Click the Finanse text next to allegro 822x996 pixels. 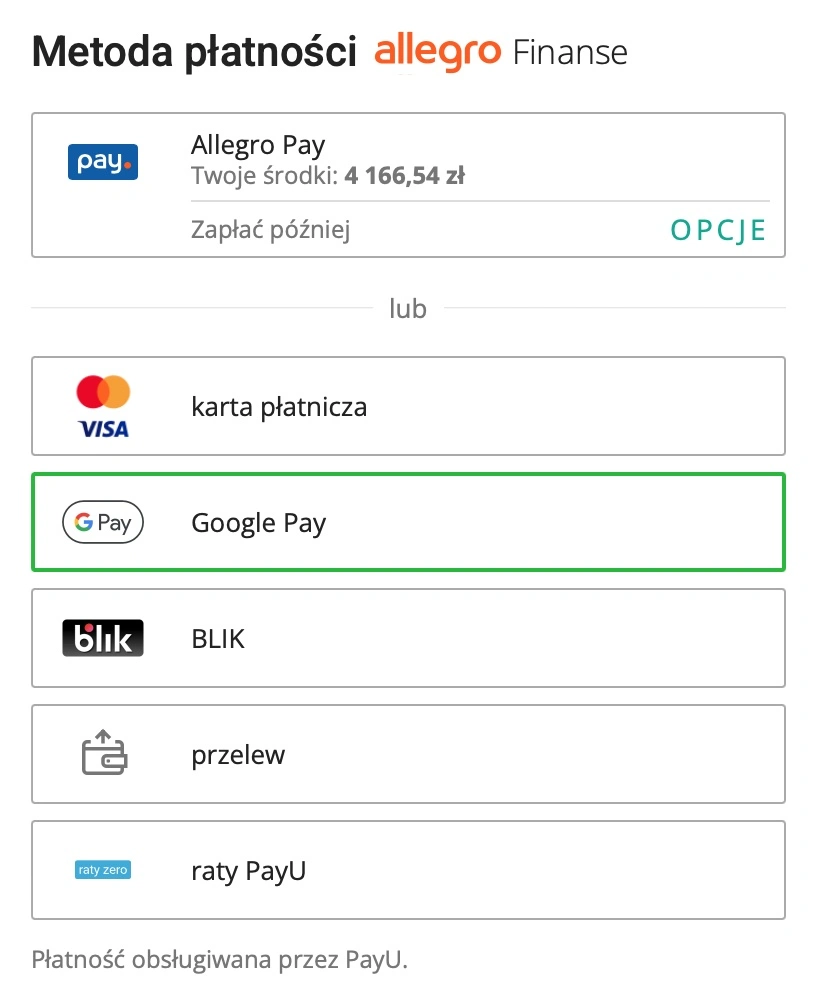click(570, 53)
